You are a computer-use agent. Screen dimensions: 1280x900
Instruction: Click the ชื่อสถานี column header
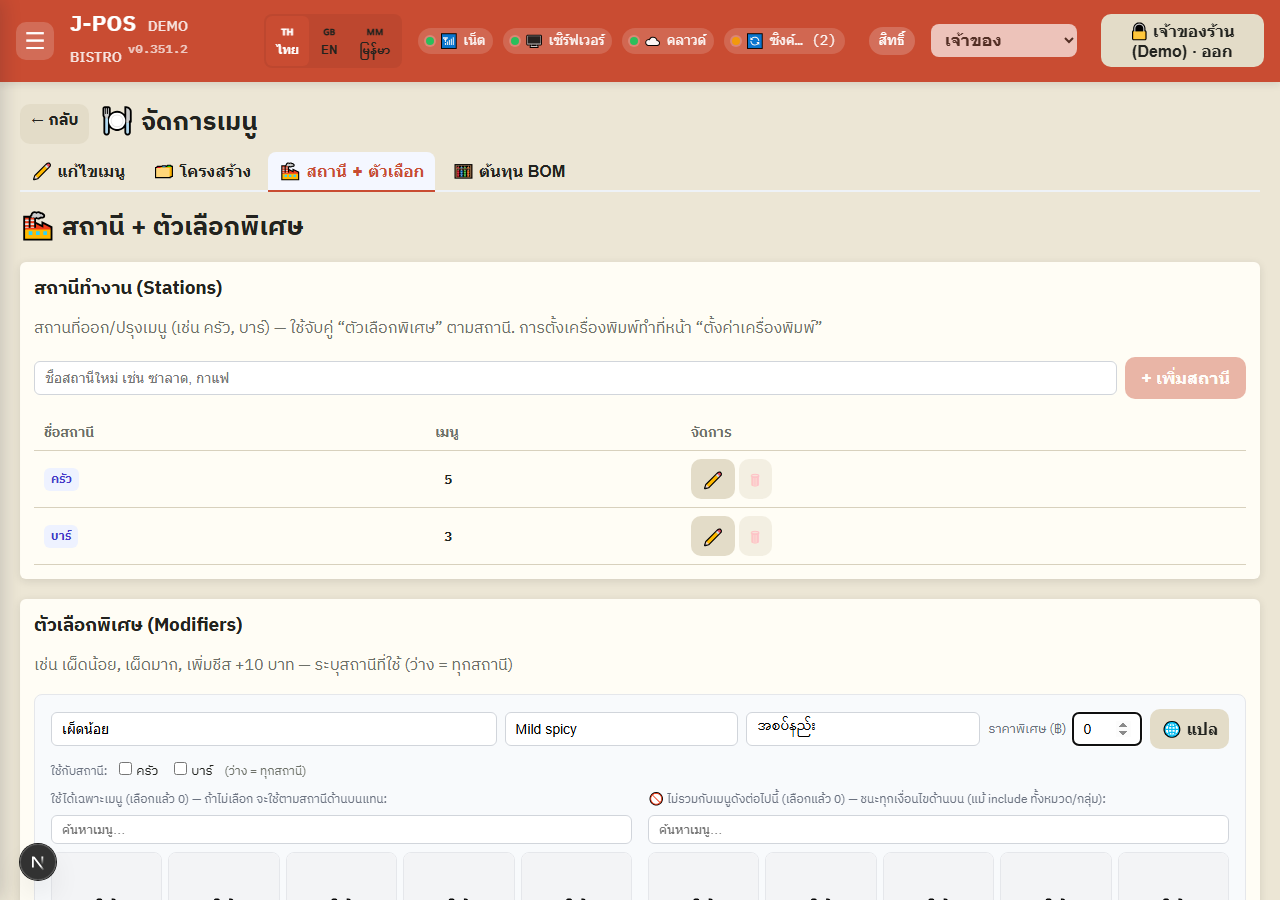[69, 432]
